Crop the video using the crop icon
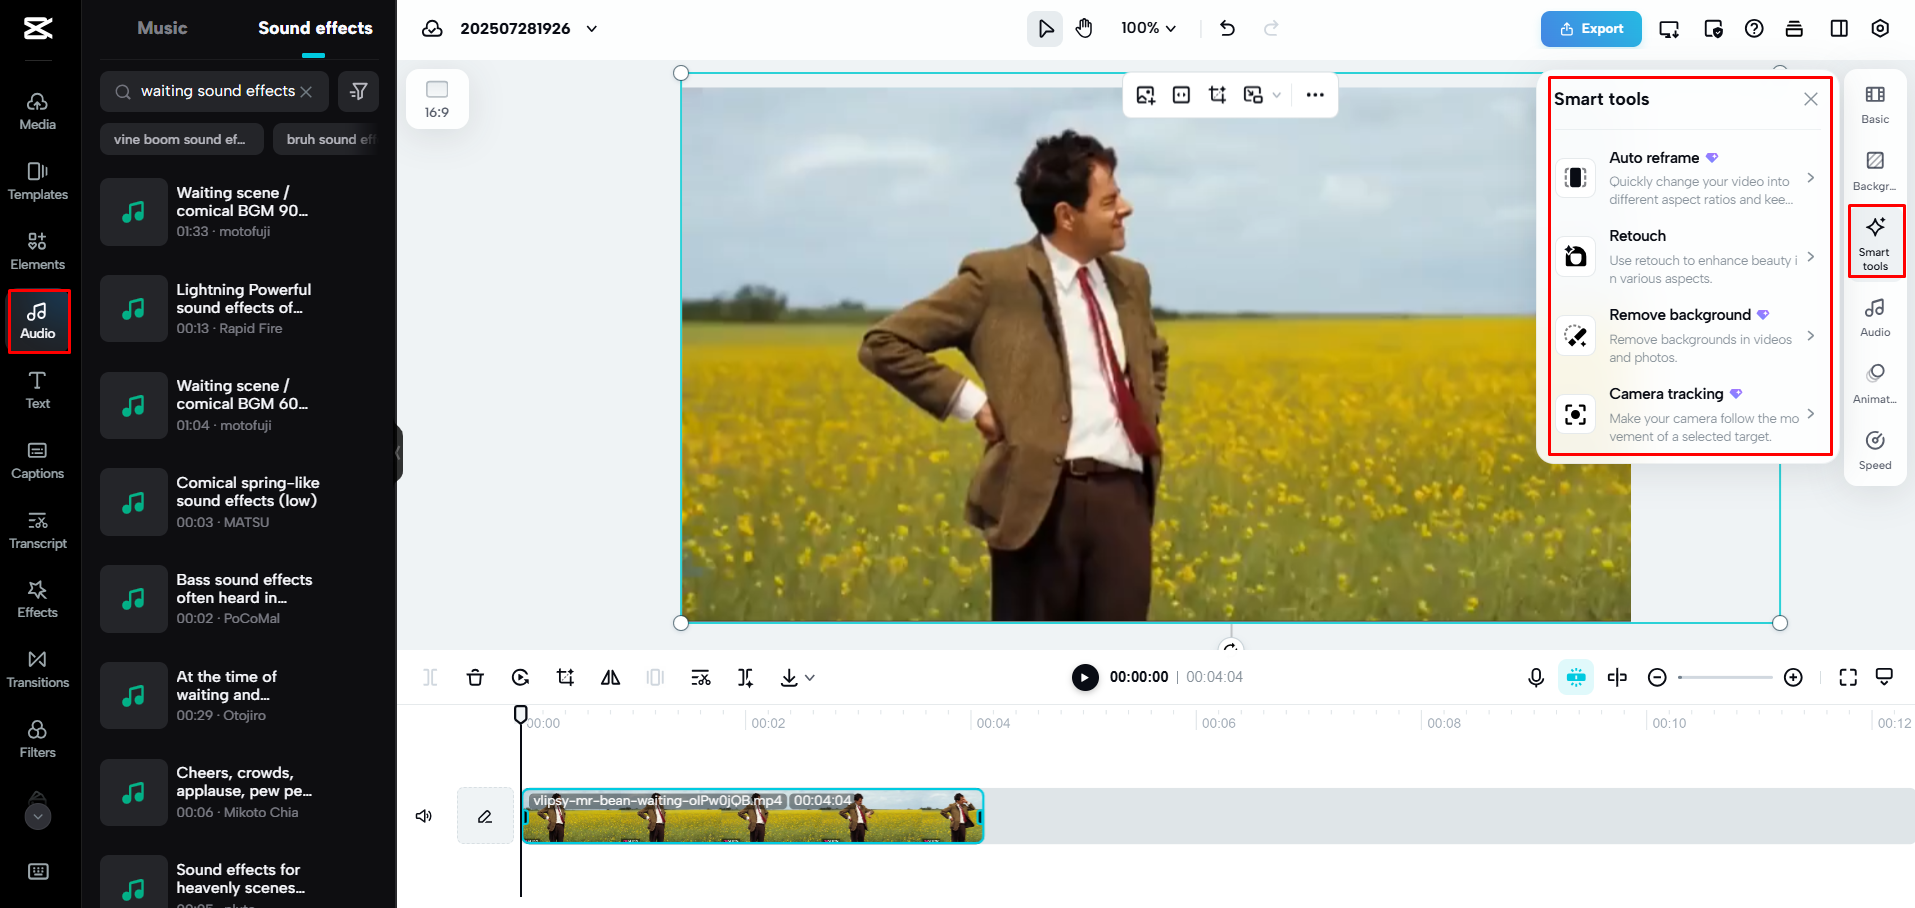1915x908 pixels. coord(565,677)
